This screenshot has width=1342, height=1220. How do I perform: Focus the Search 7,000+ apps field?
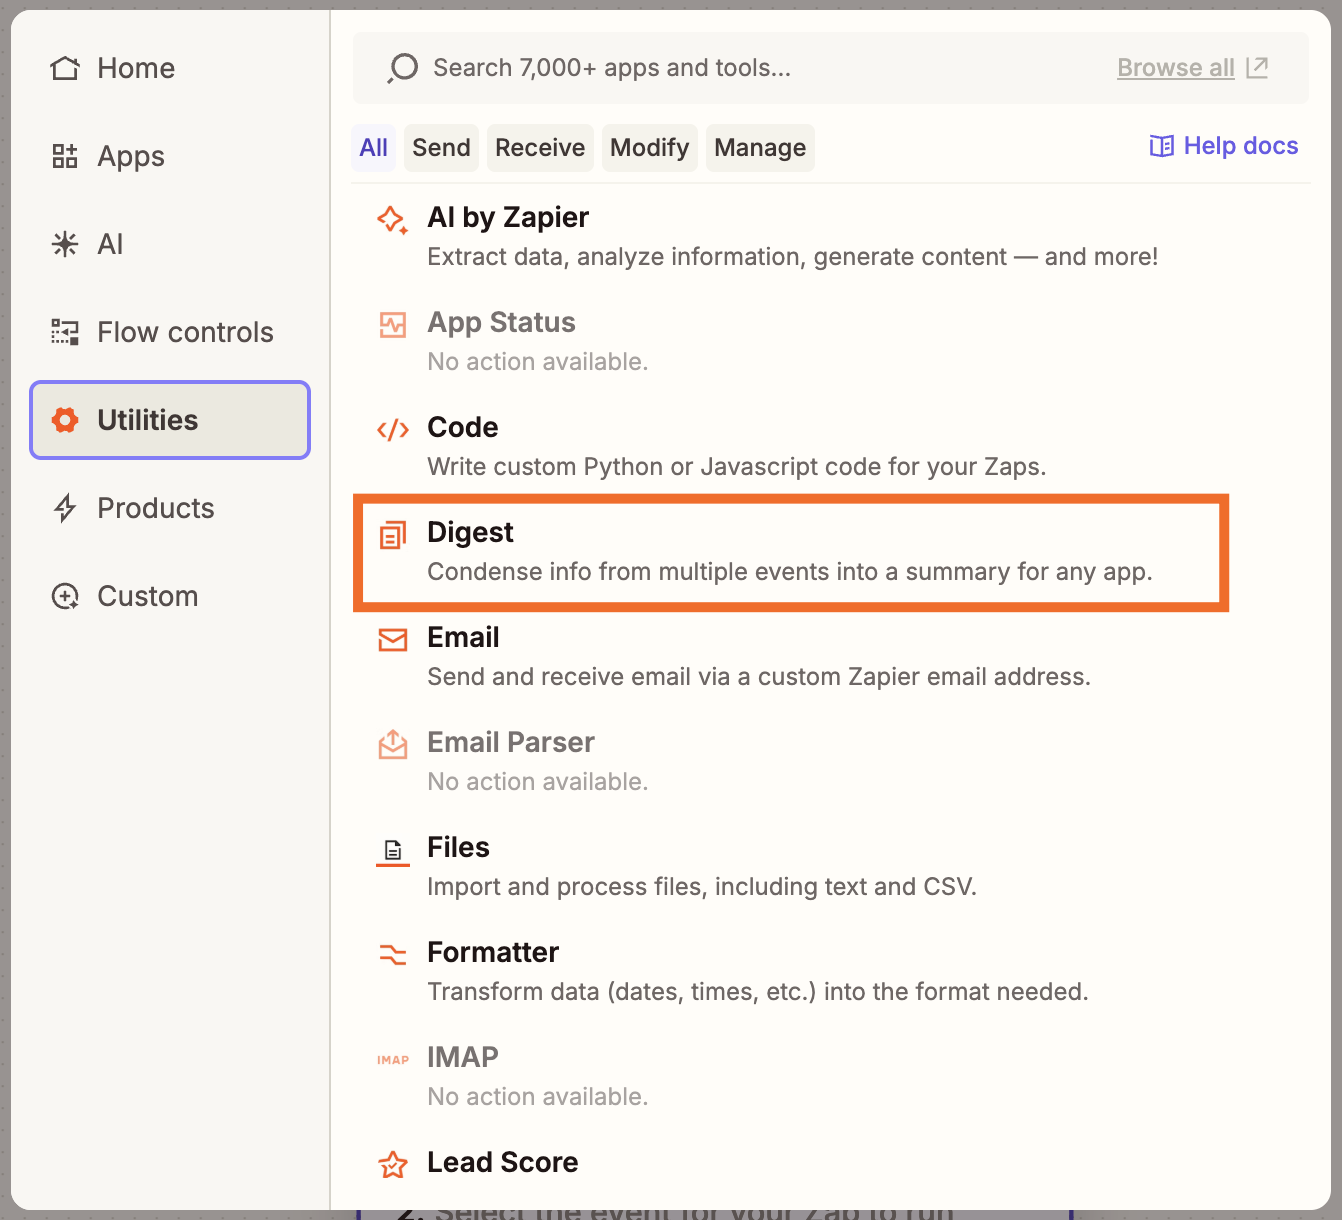tap(830, 68)
